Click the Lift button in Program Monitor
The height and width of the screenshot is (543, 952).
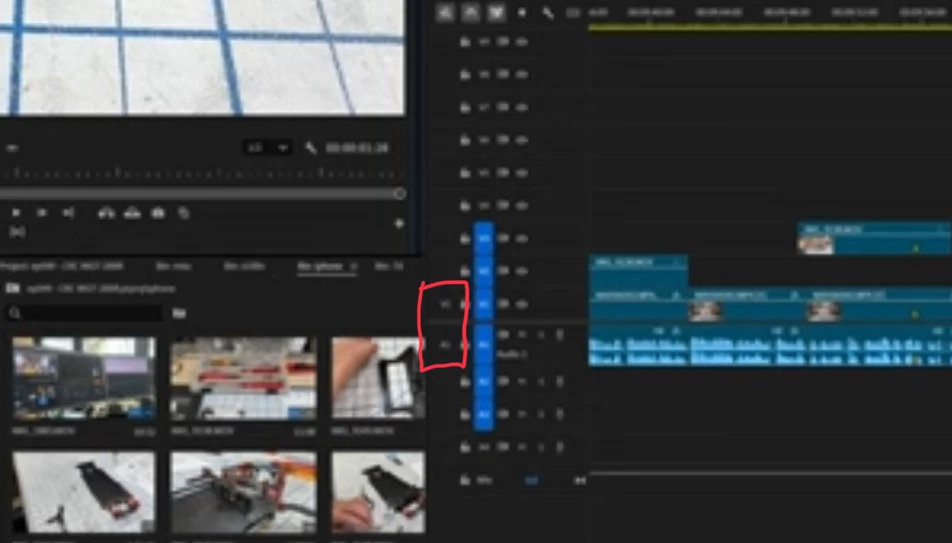[x=106, y=213]
